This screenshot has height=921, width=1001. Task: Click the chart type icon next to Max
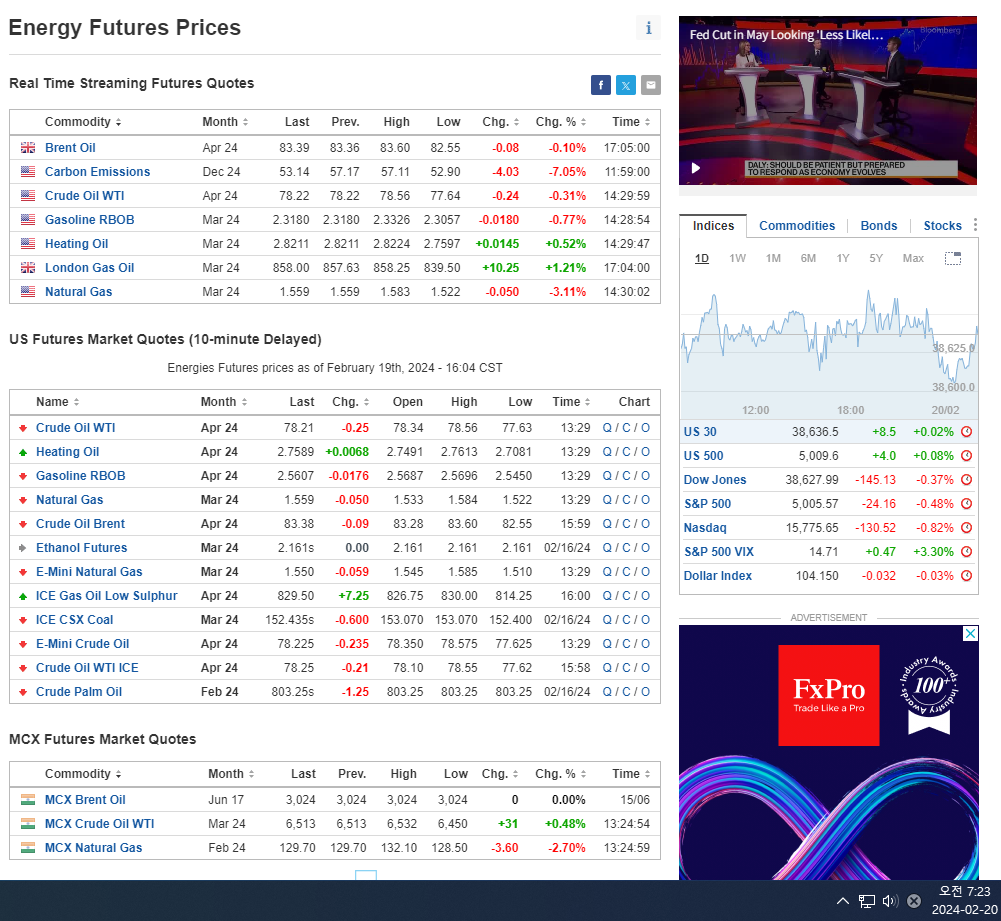pyautogui.click(x=952, y=258)
